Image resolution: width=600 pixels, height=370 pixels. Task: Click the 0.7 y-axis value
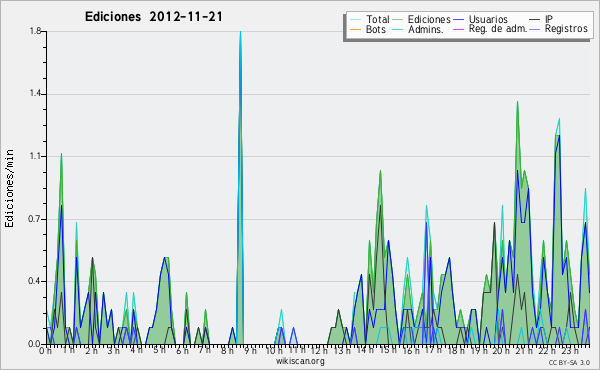(x=35, y=219)
